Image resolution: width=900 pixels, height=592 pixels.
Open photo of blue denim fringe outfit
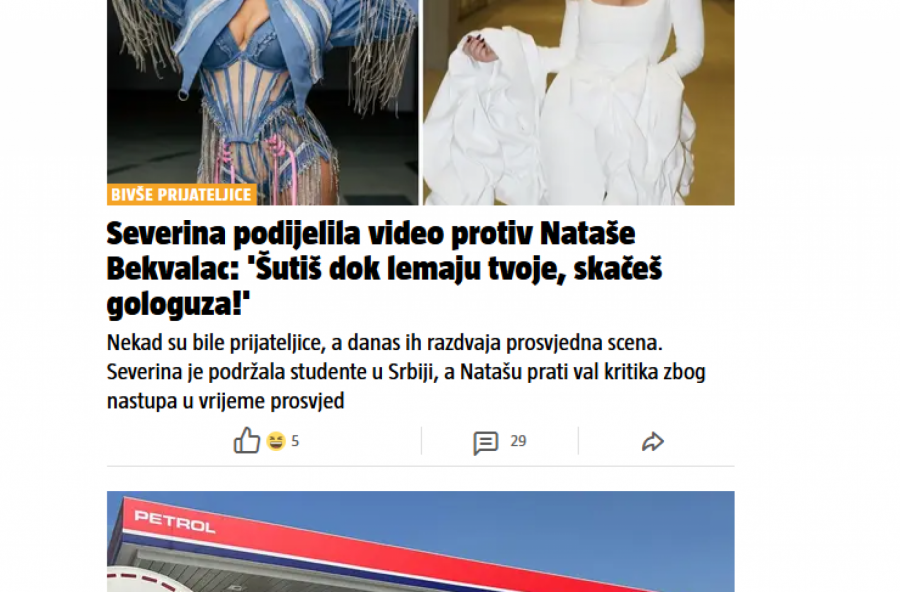263,102
